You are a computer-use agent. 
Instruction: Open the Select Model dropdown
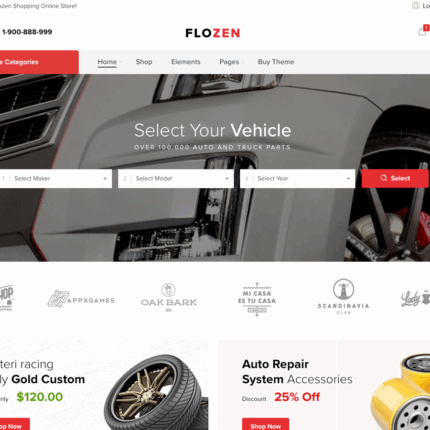point(176,179)
